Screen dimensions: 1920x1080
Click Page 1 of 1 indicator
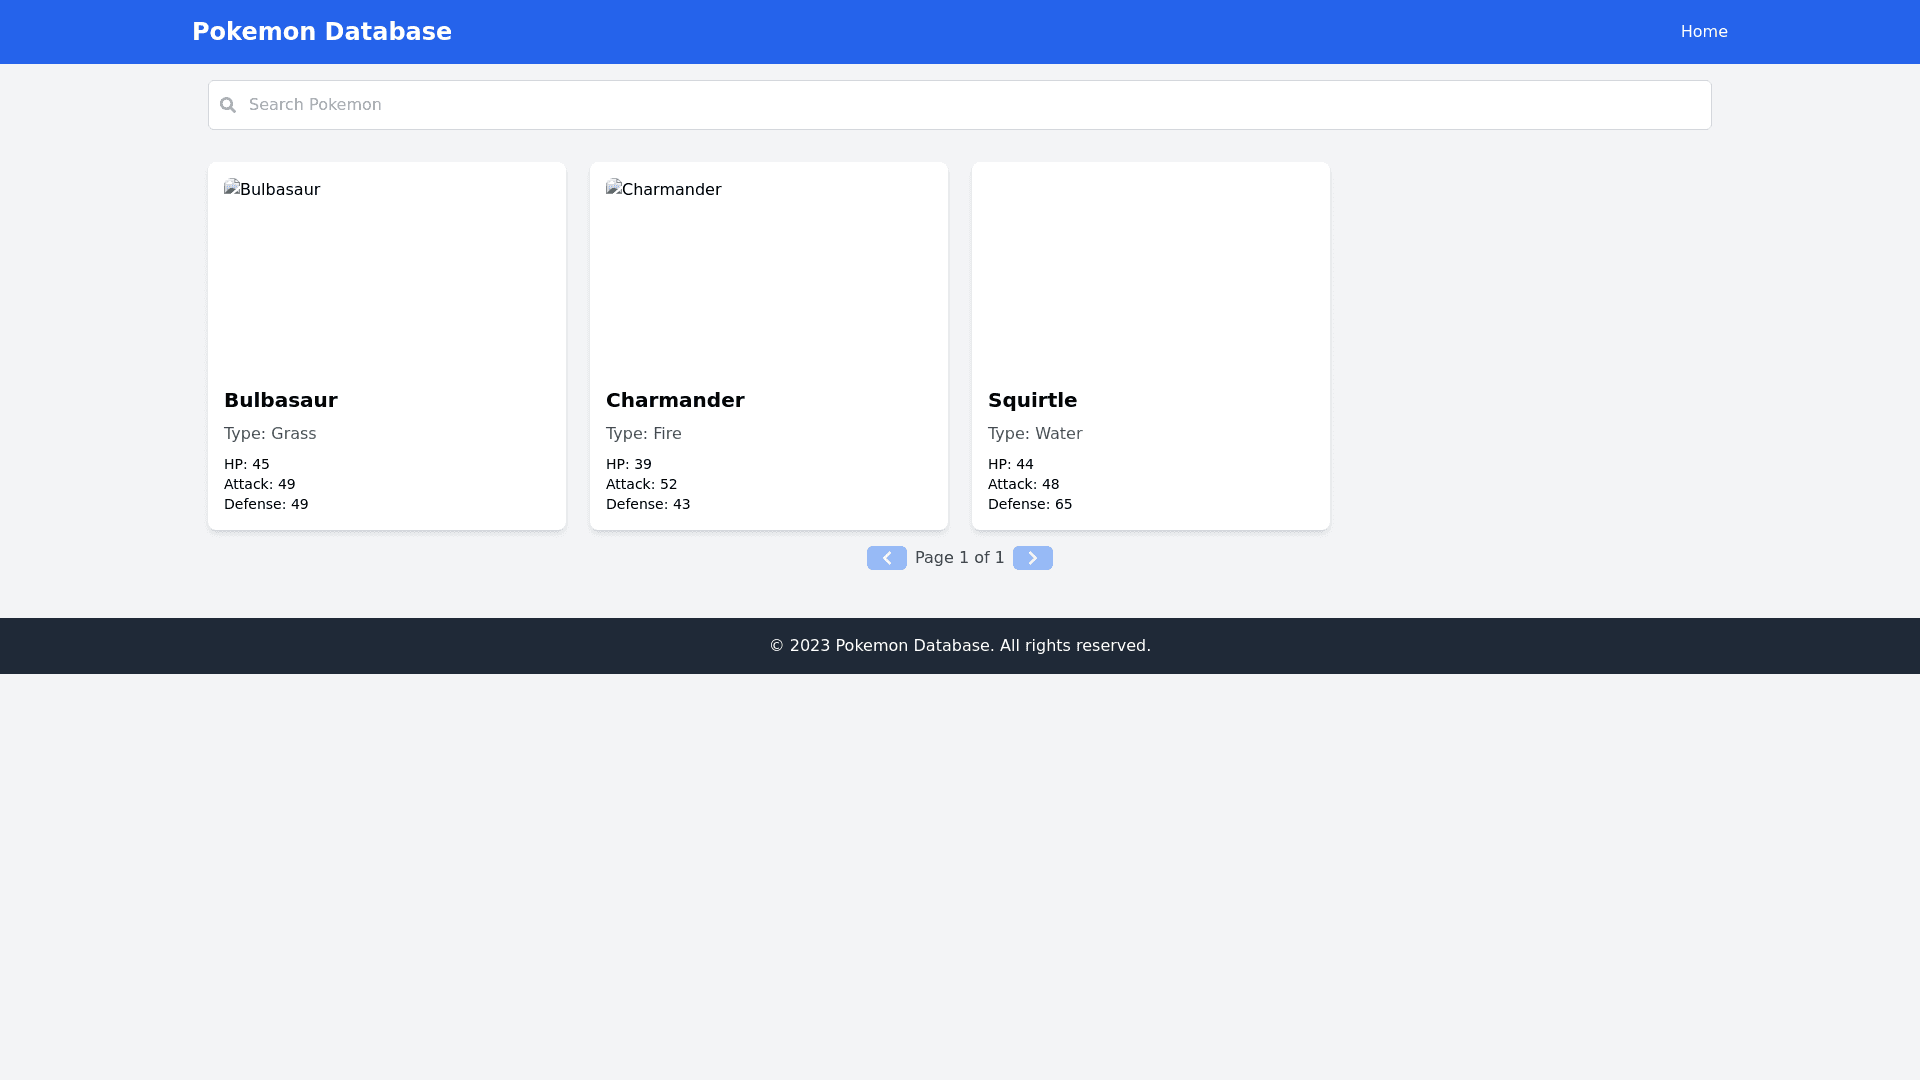point(959,558)
